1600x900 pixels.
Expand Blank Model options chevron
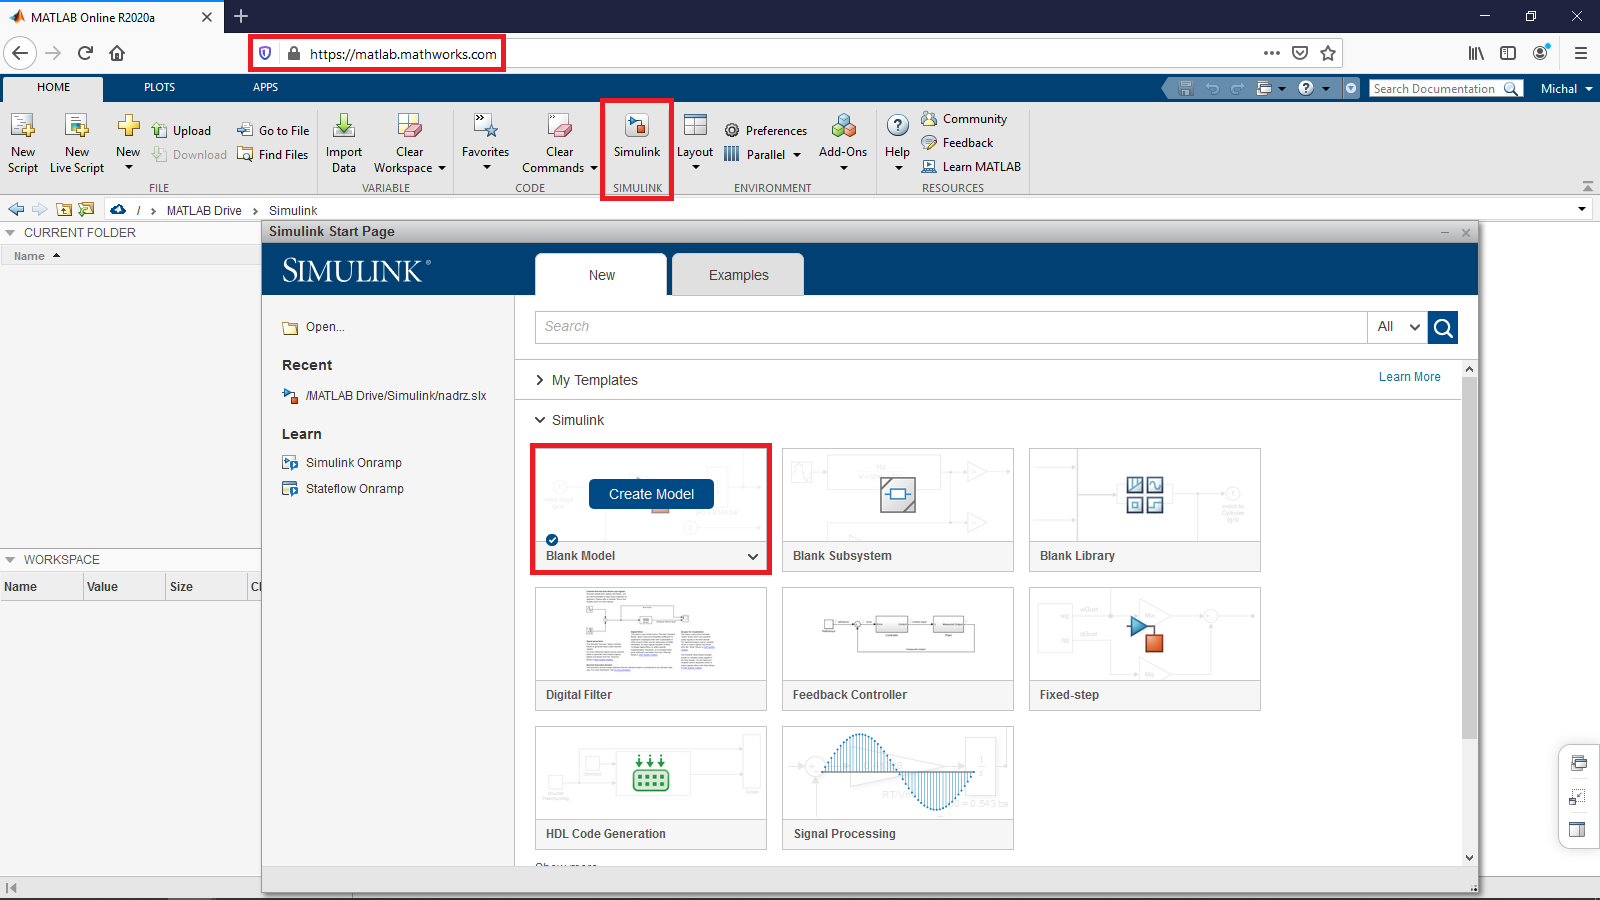tap(753, 556)
